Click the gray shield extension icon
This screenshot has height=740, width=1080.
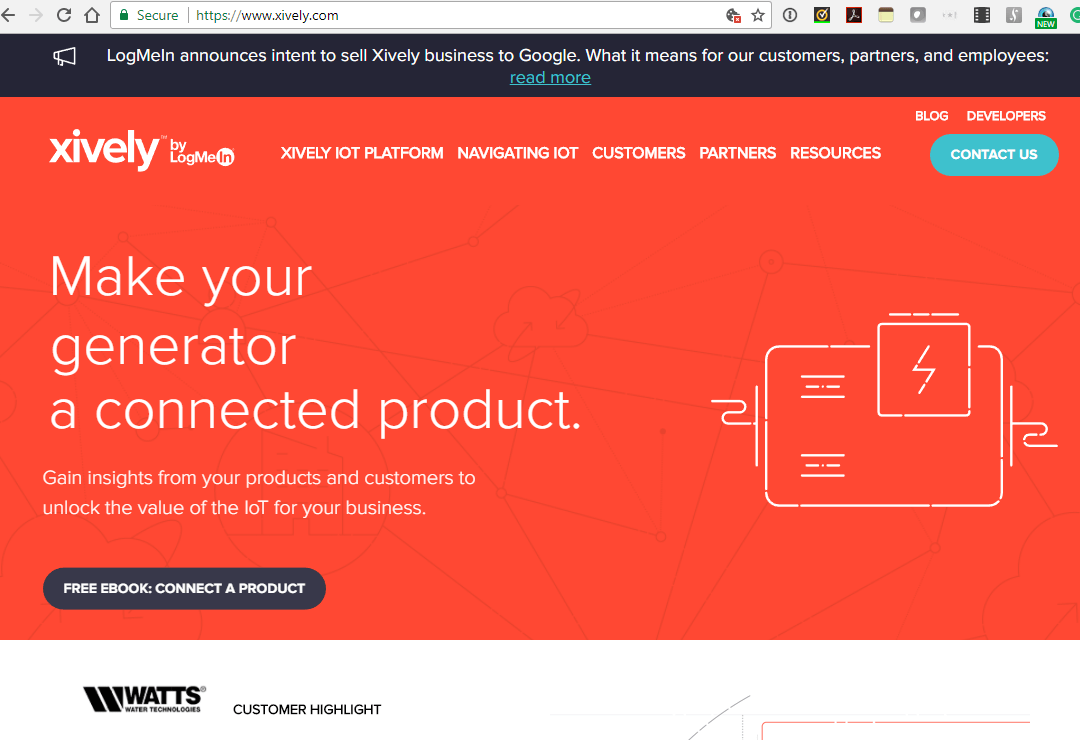(x=917, y=15)
